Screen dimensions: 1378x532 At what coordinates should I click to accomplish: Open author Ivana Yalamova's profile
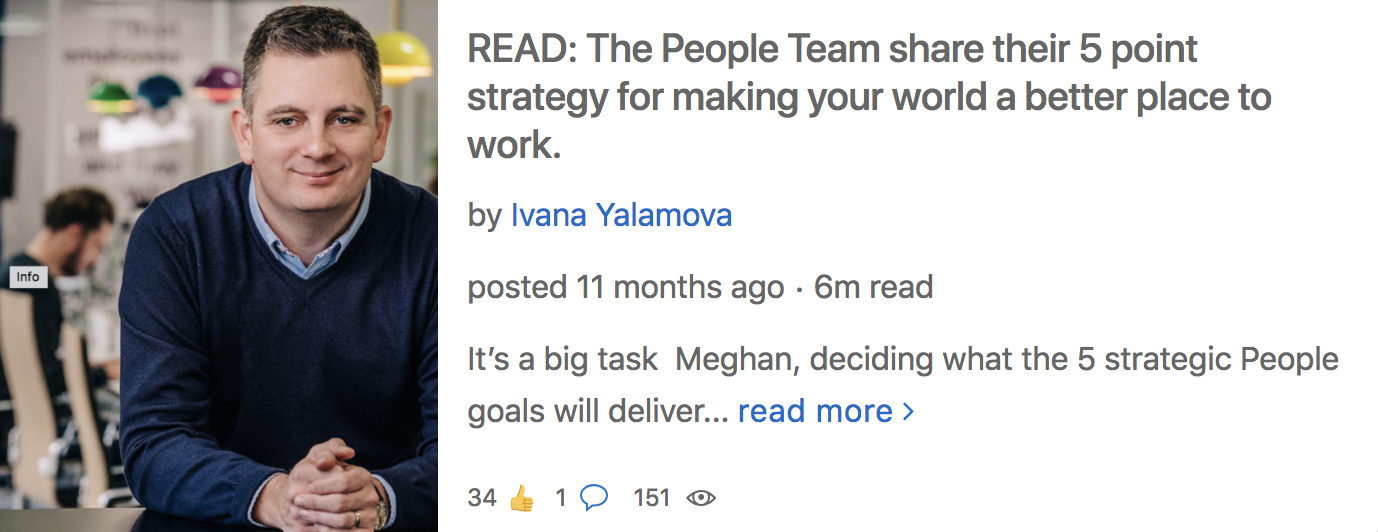point(621,214)
